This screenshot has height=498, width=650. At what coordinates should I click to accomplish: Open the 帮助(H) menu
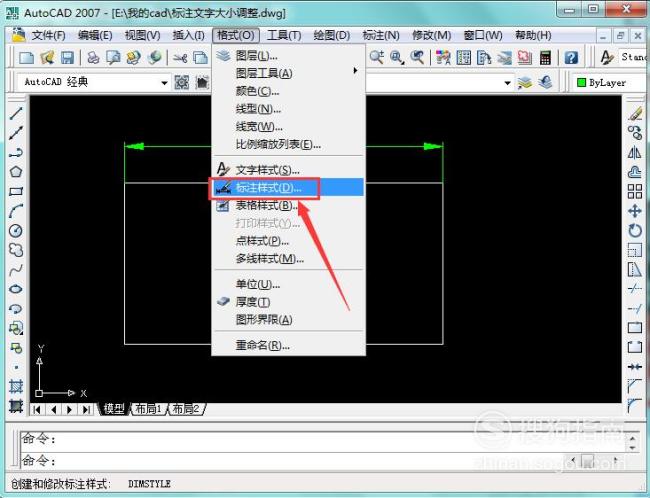tap(533, 36)
